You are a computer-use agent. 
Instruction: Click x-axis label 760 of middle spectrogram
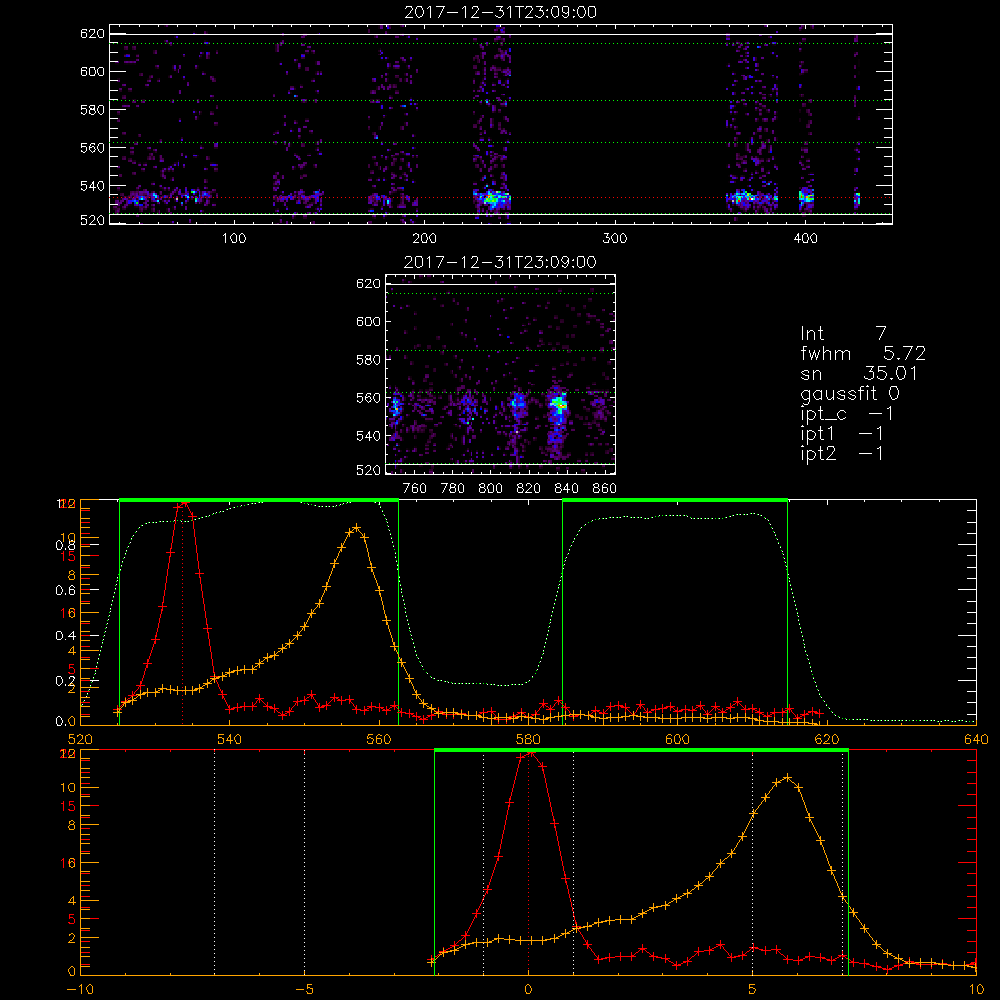point(415,489)
